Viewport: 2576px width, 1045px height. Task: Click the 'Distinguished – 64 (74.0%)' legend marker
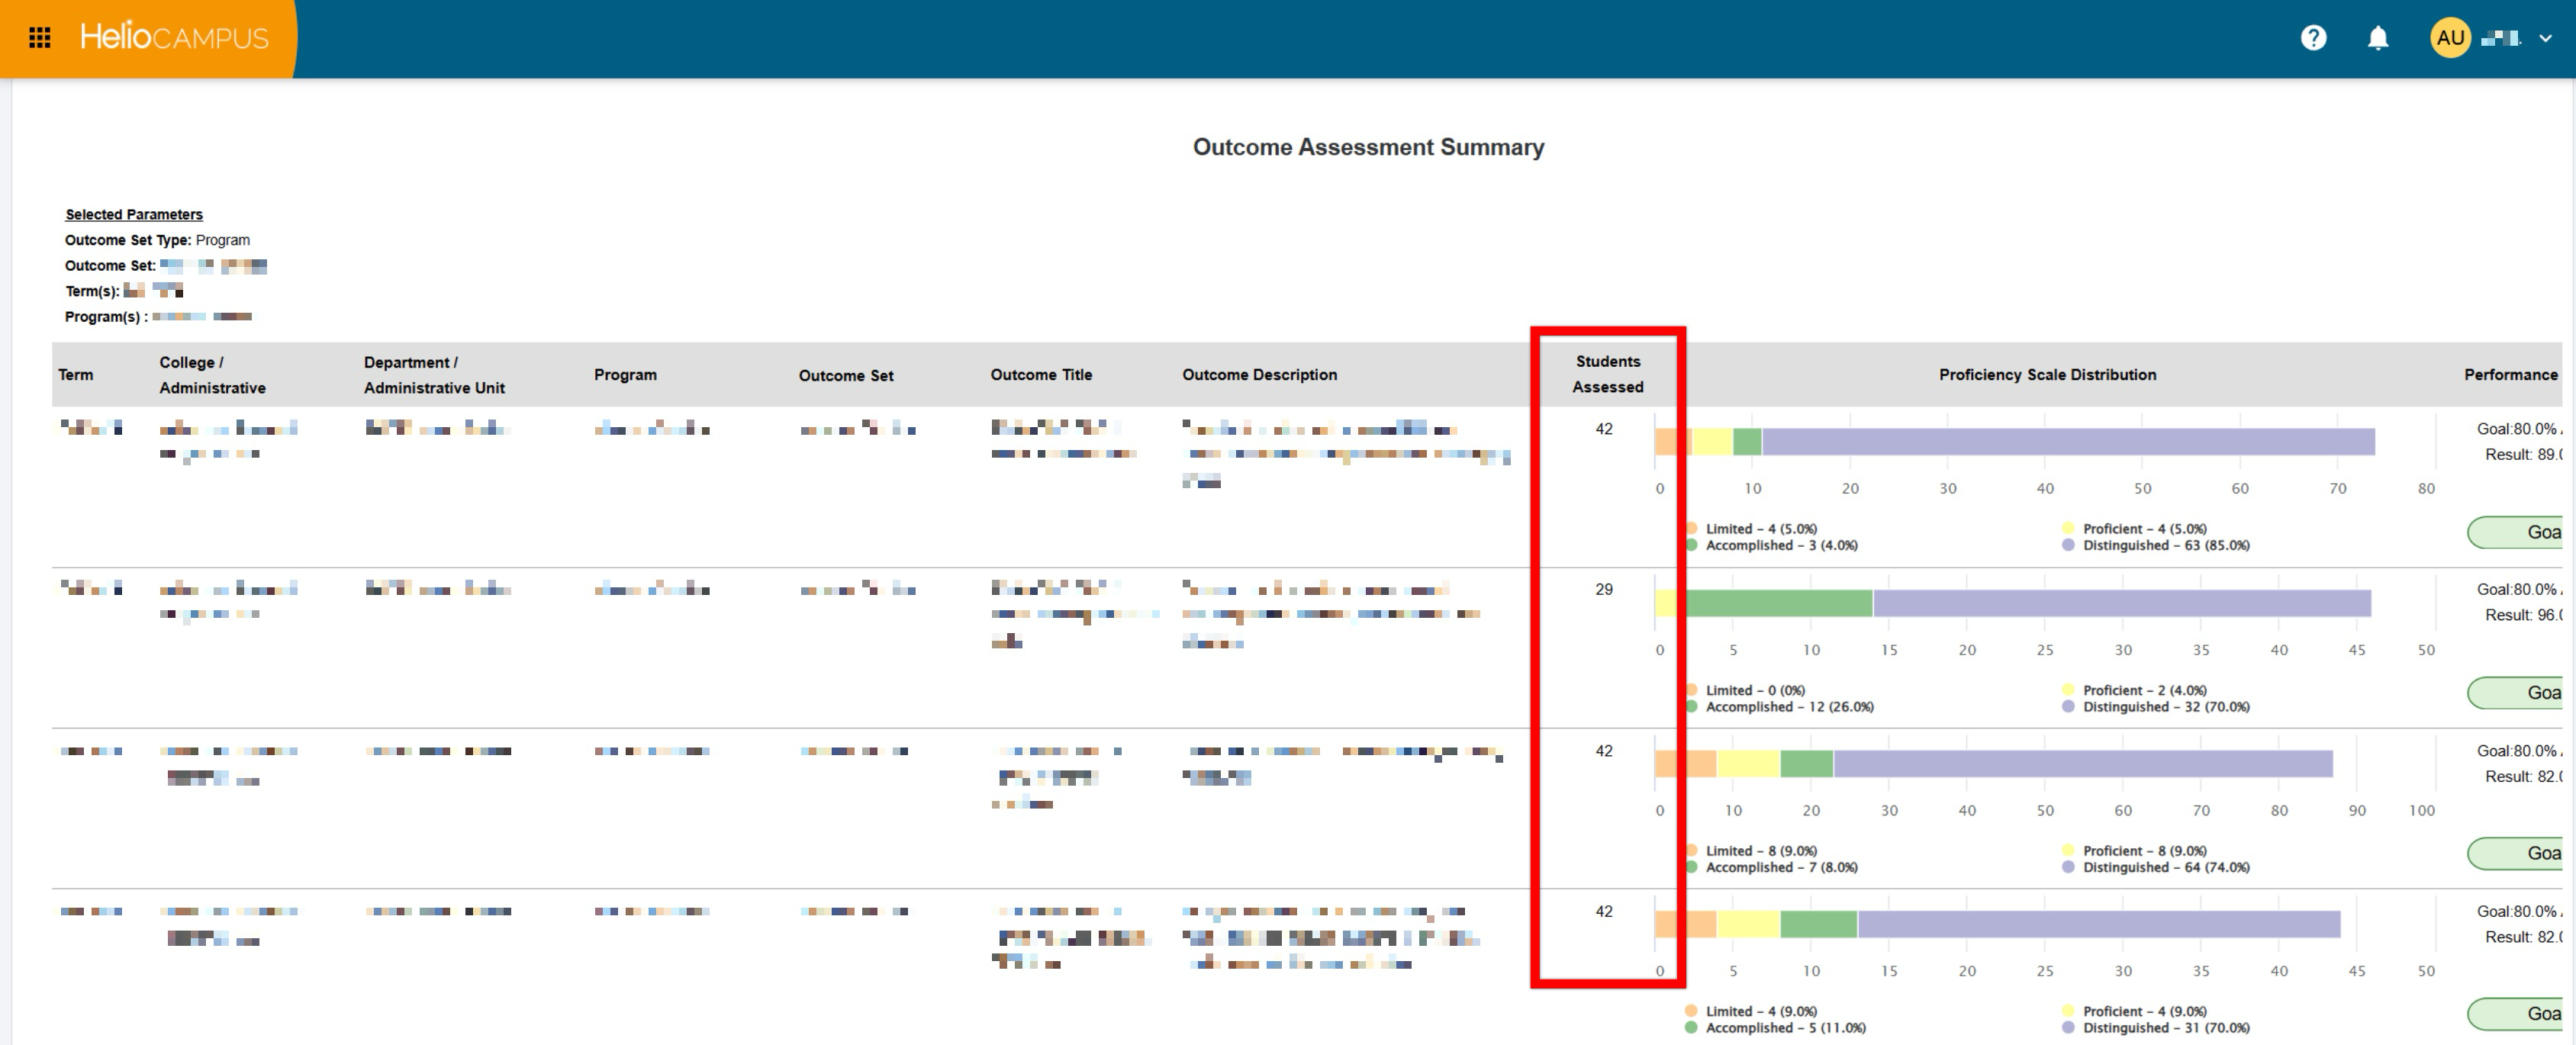tap(2068, 867)
